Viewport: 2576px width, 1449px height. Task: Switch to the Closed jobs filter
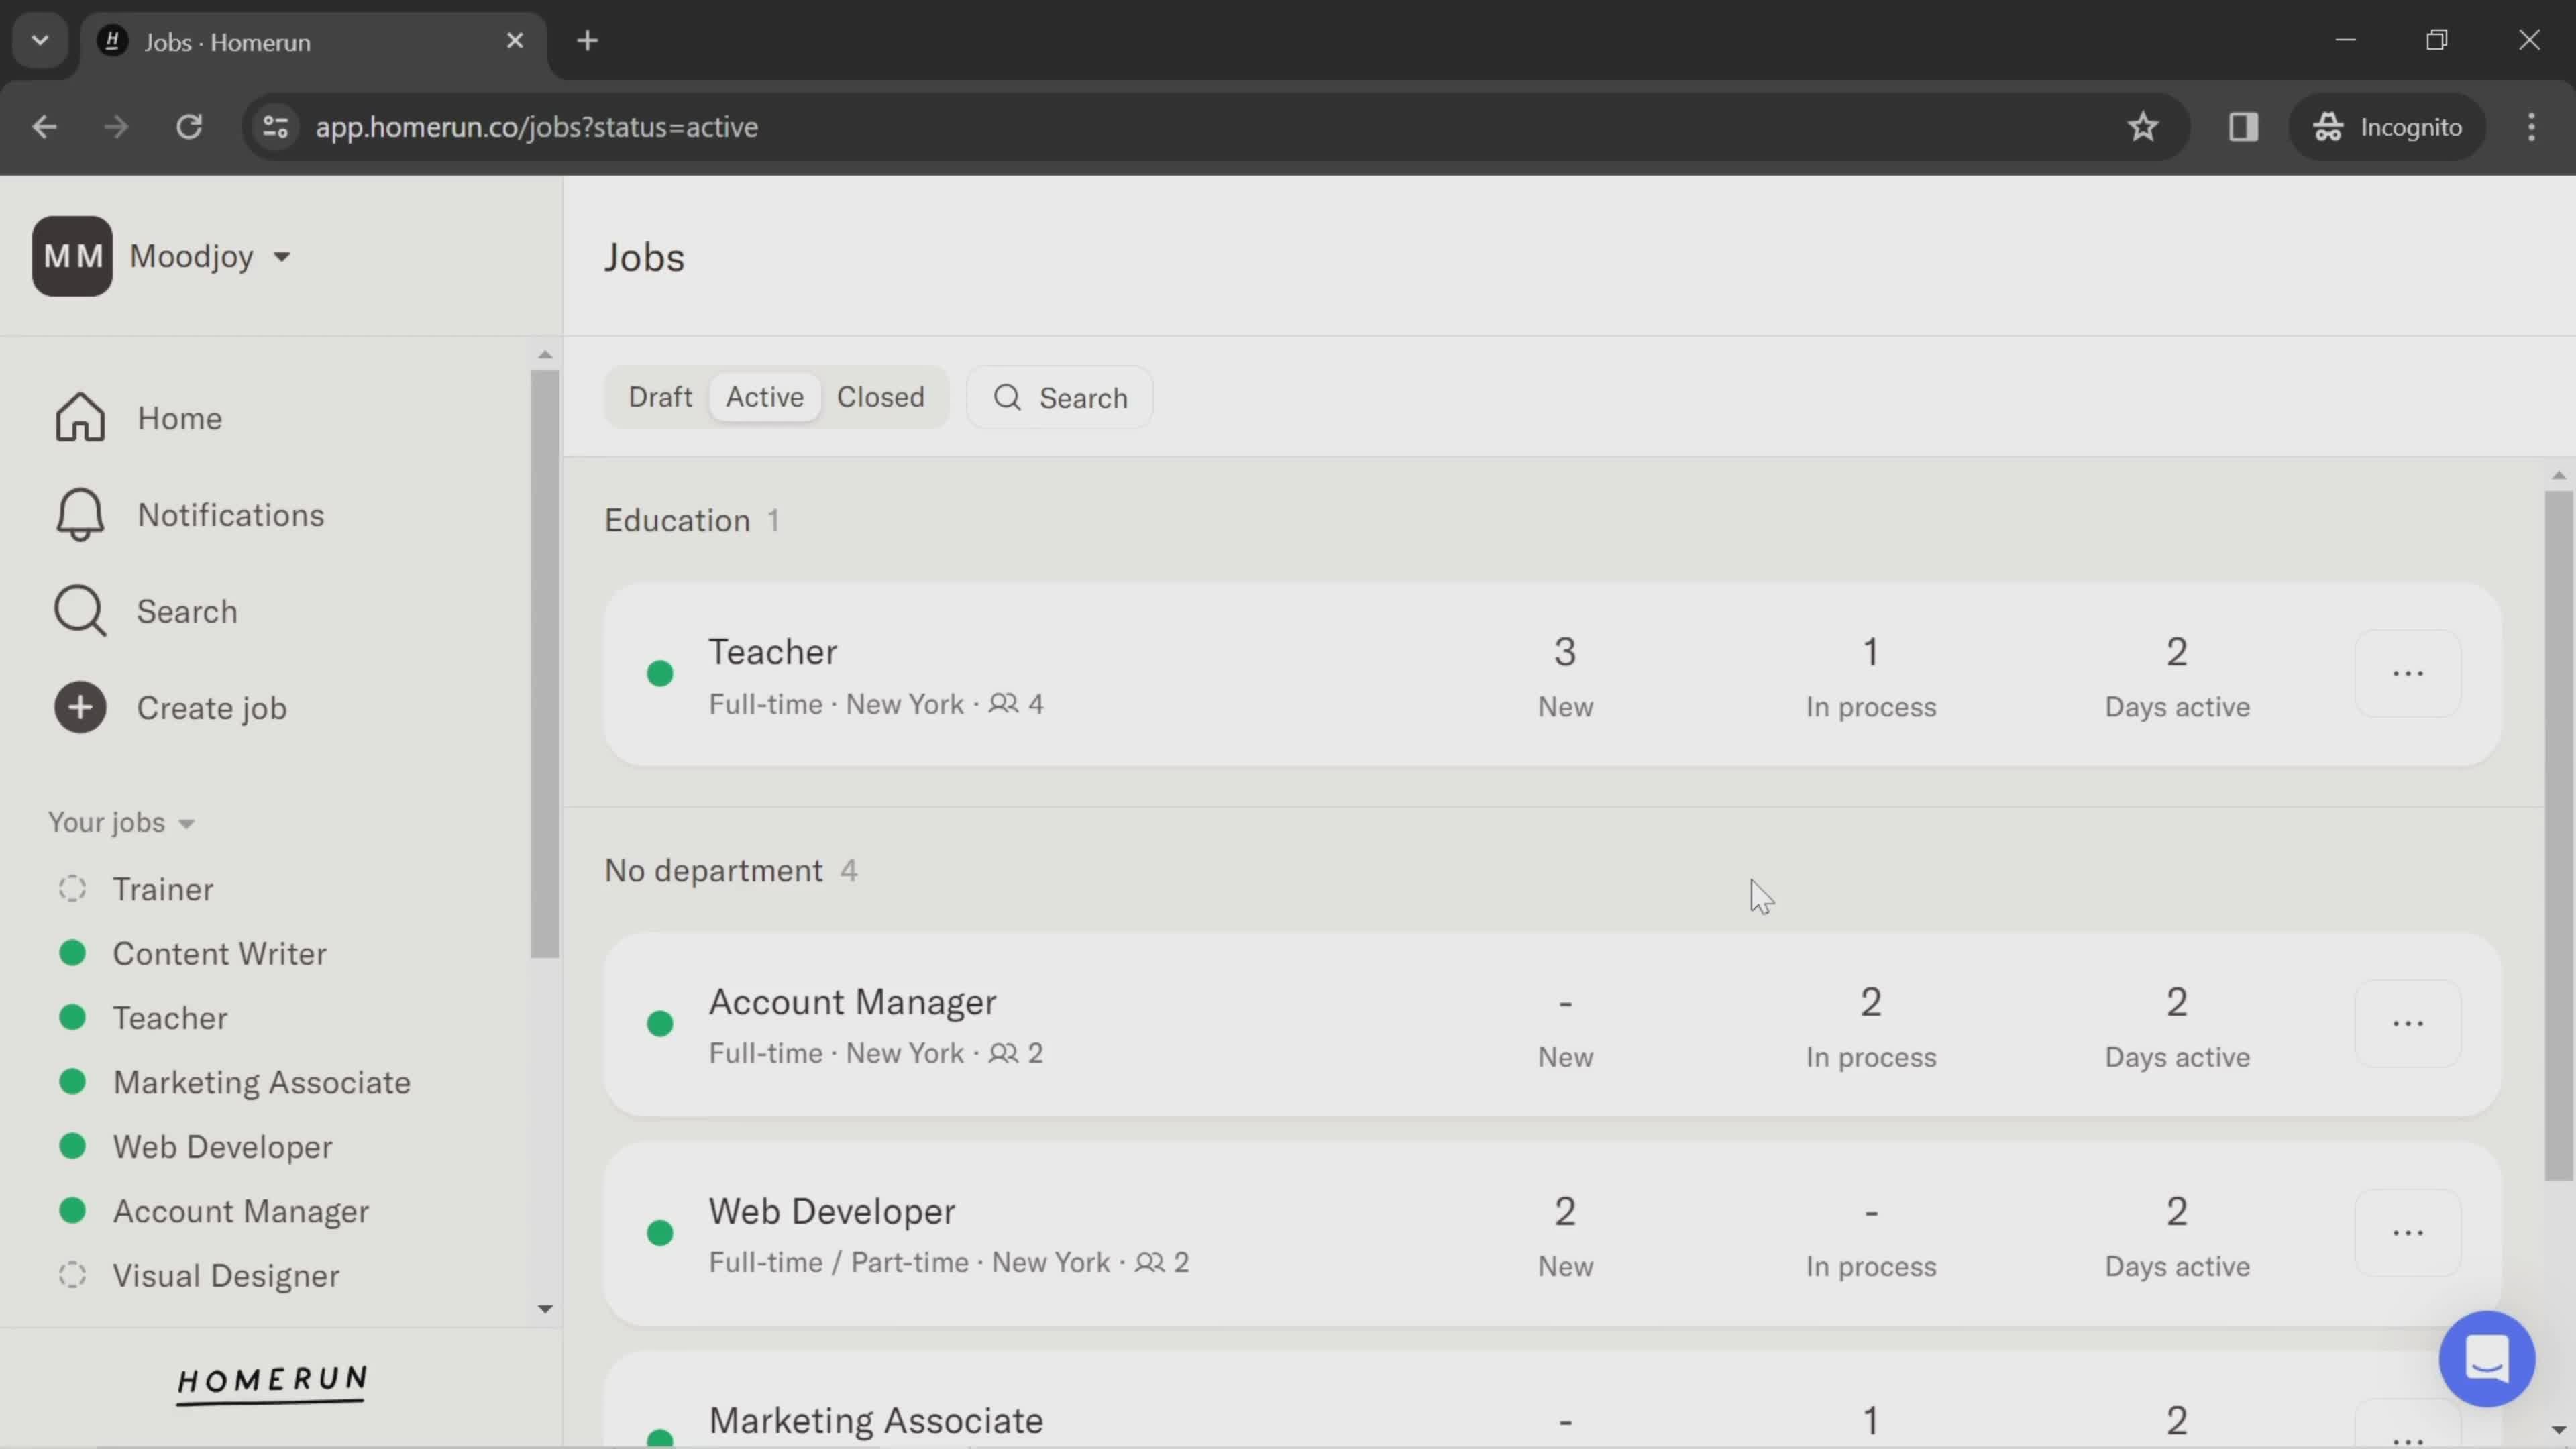click(x=880, y=397)
